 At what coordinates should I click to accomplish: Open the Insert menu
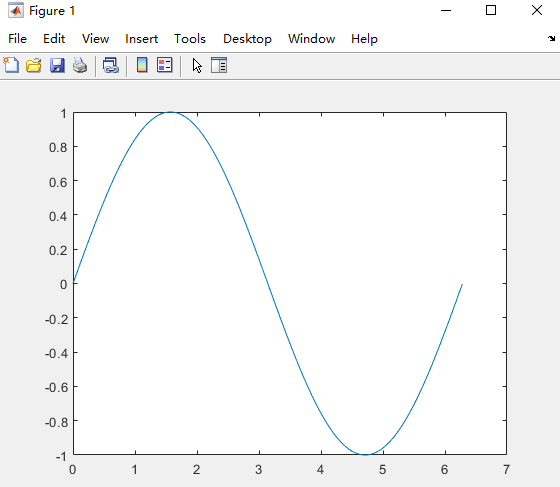click(x=141, y=39)
